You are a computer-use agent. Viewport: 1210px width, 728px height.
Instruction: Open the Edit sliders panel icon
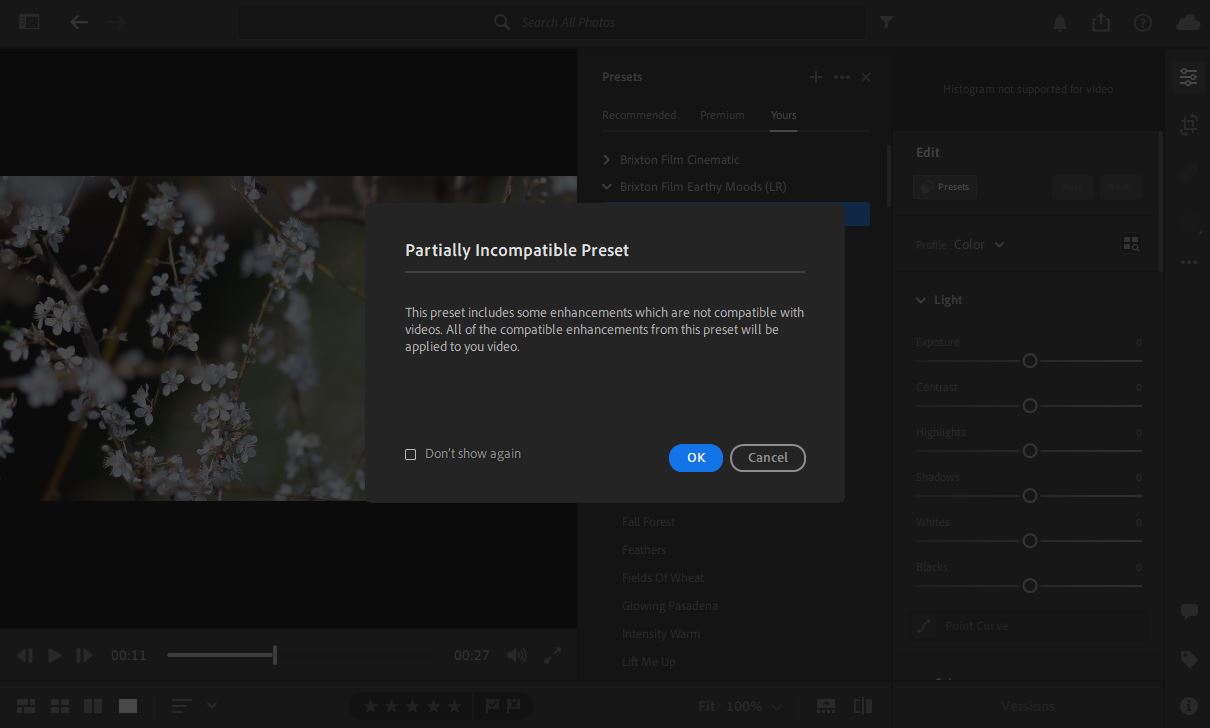[x=1188, y=77]
